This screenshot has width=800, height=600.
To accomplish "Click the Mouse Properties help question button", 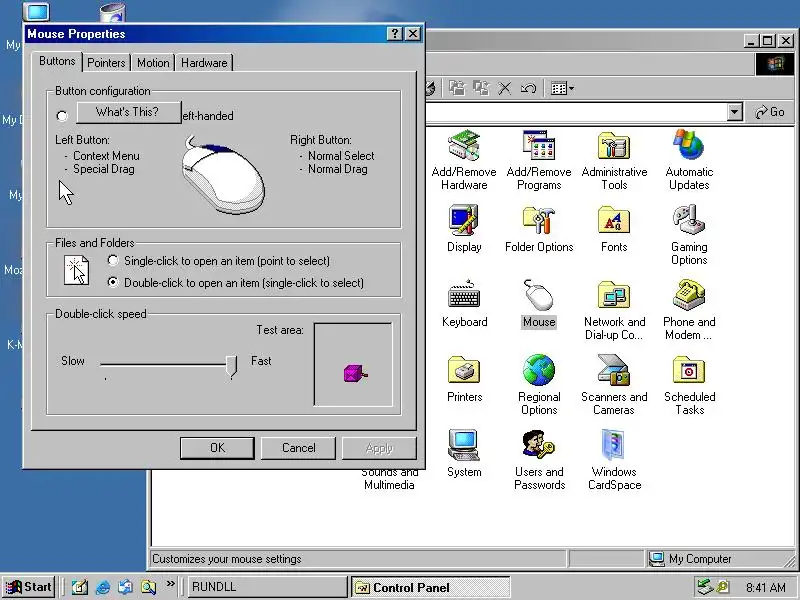I will click(394, 34).
